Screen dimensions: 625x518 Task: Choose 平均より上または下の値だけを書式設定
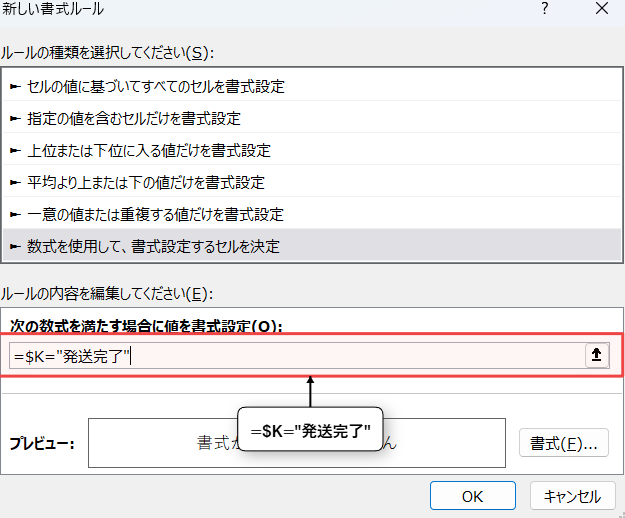145,182
